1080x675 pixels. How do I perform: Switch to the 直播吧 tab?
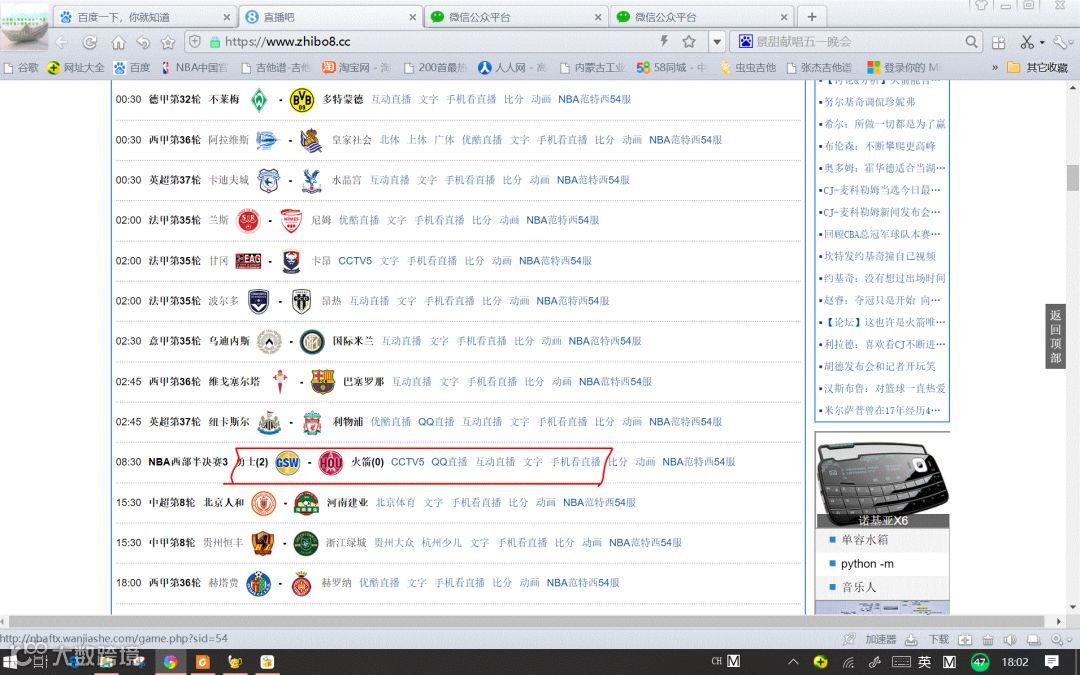coord(329,17)
